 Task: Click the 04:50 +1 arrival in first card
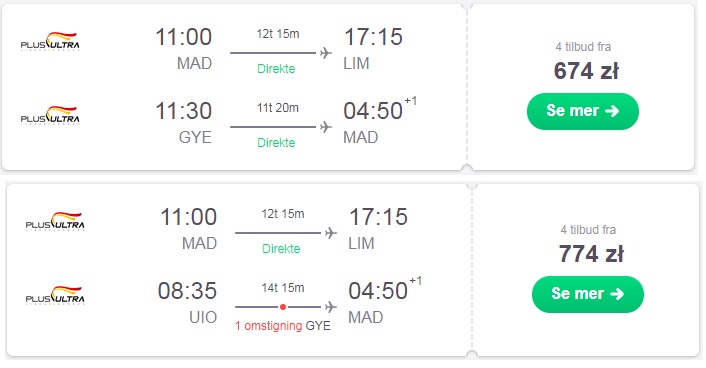pos(380,109)
